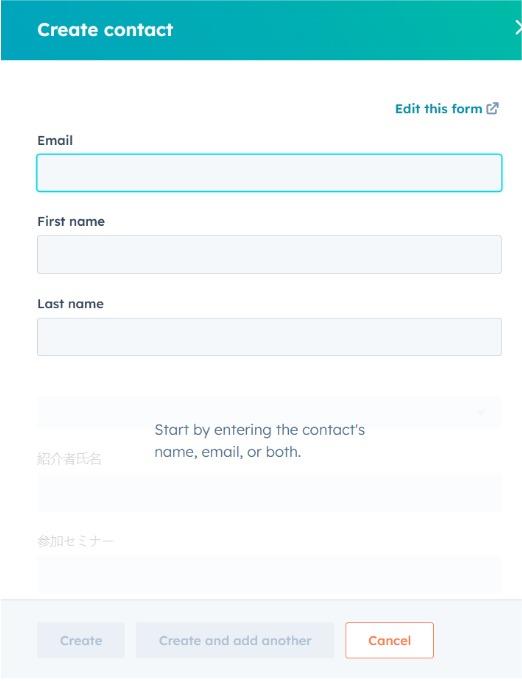The image size is (522, 681).
Task: Click the 参加セミナー input field
Action: (269, 576)
